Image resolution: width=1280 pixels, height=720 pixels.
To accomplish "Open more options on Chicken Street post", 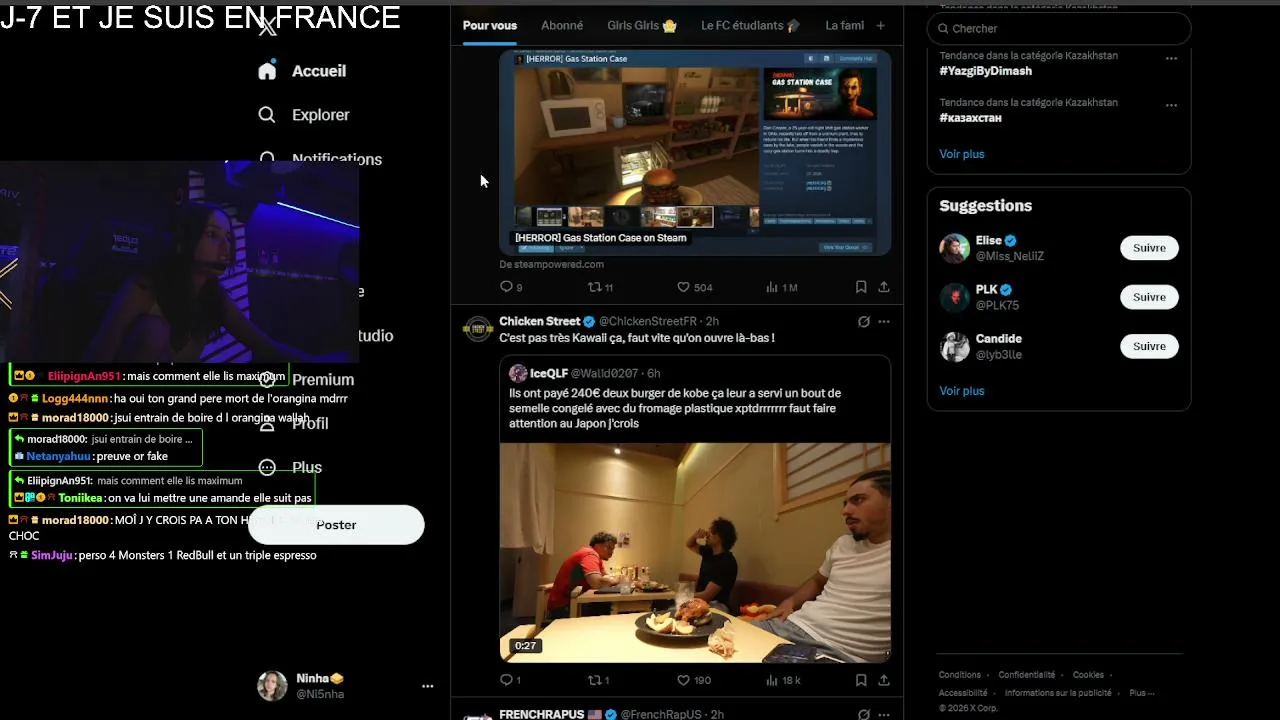I will (884, 322).
